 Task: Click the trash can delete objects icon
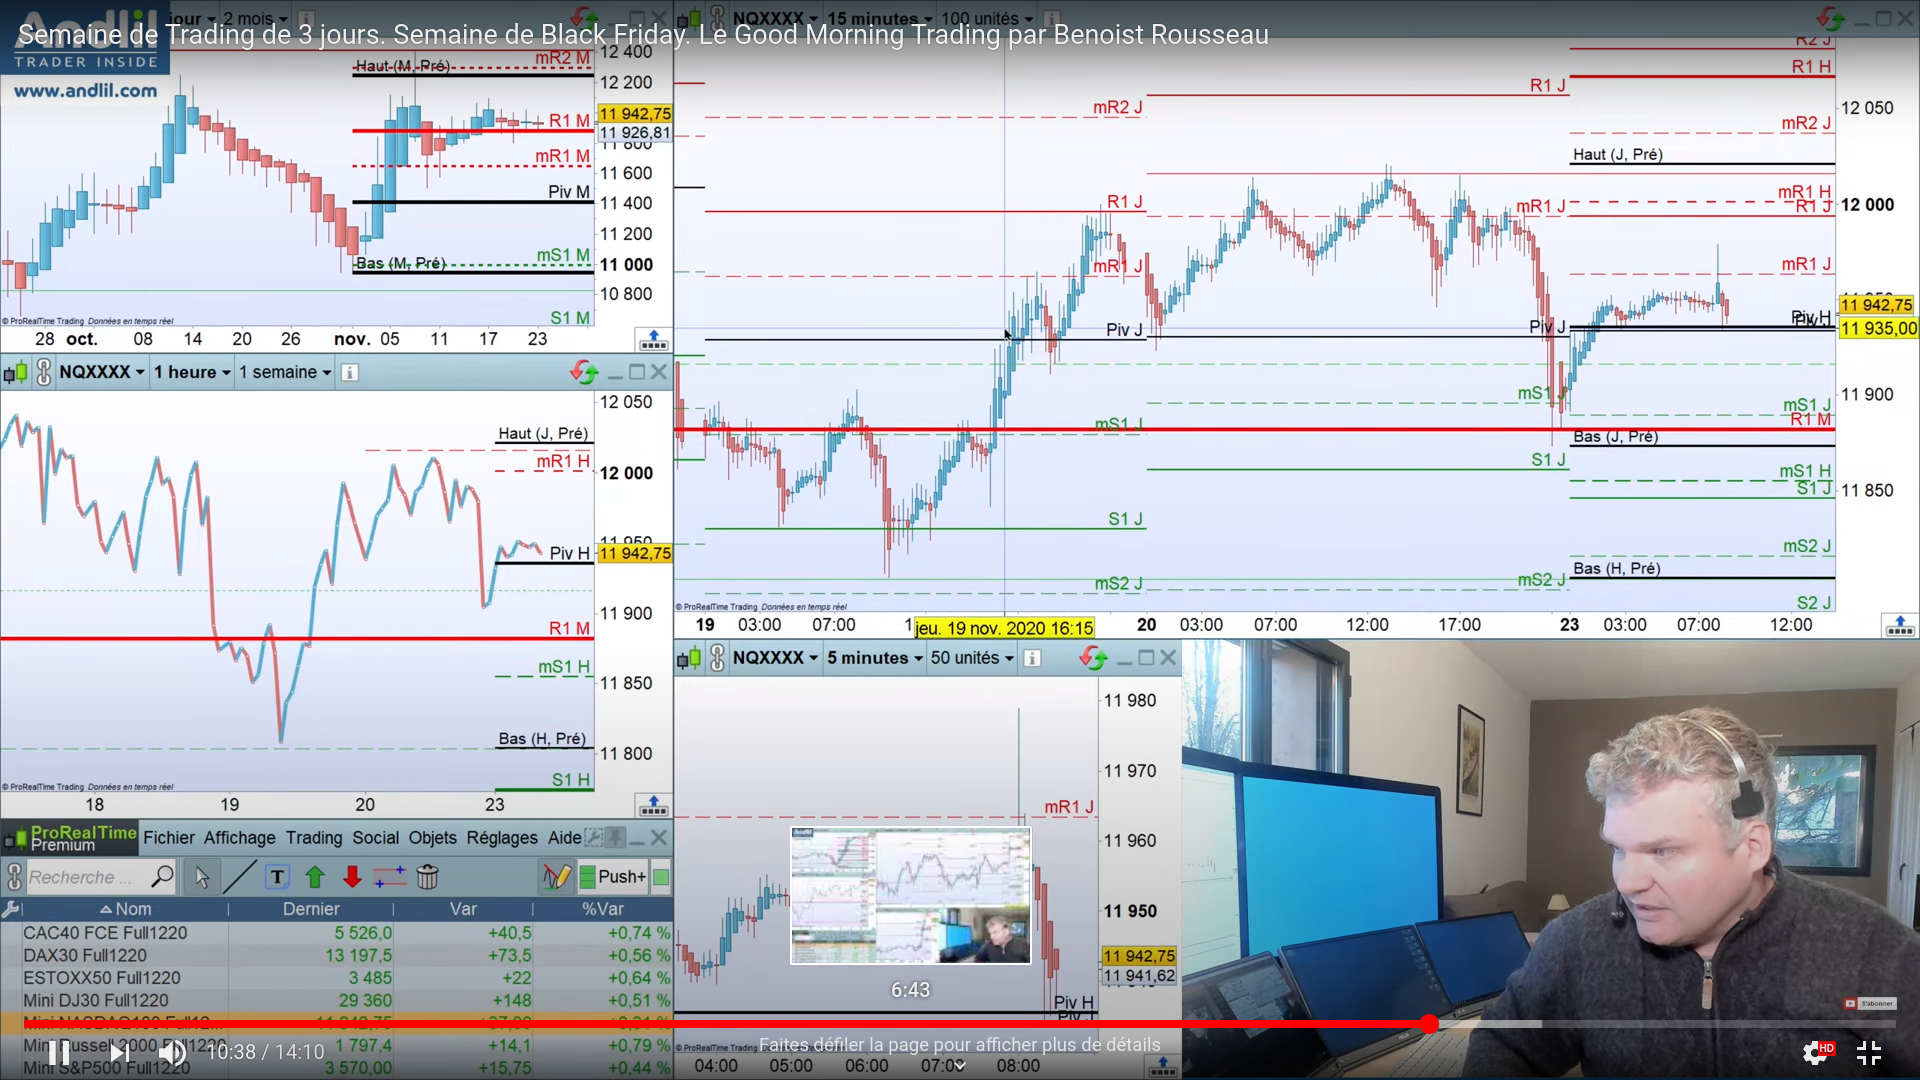[428, 878]
